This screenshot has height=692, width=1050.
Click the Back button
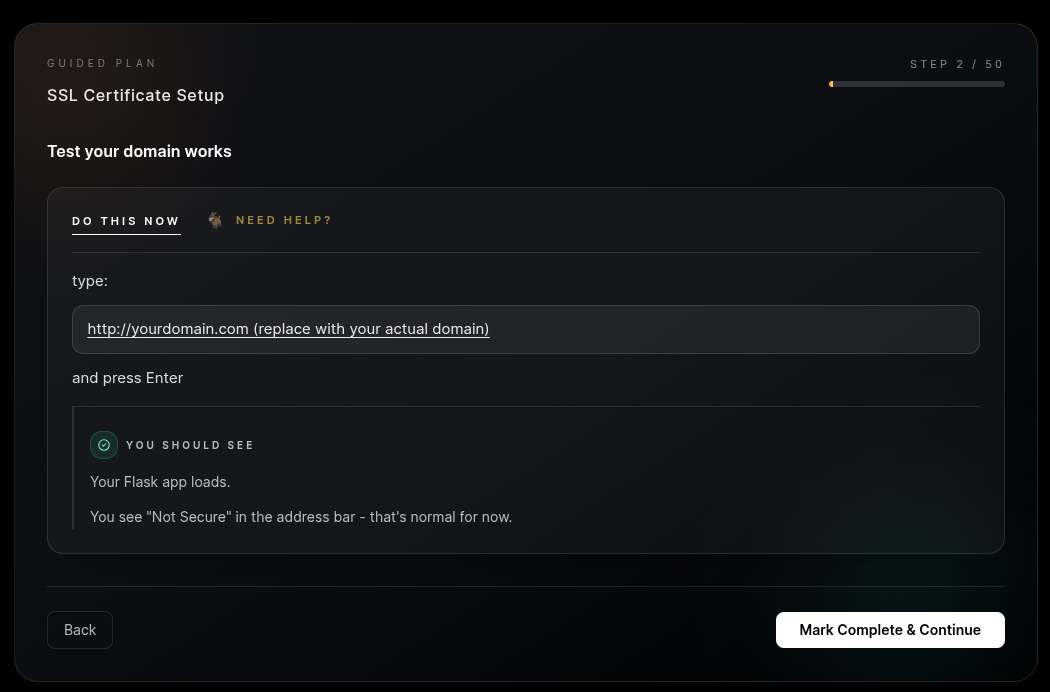click(x=80, y=629)
